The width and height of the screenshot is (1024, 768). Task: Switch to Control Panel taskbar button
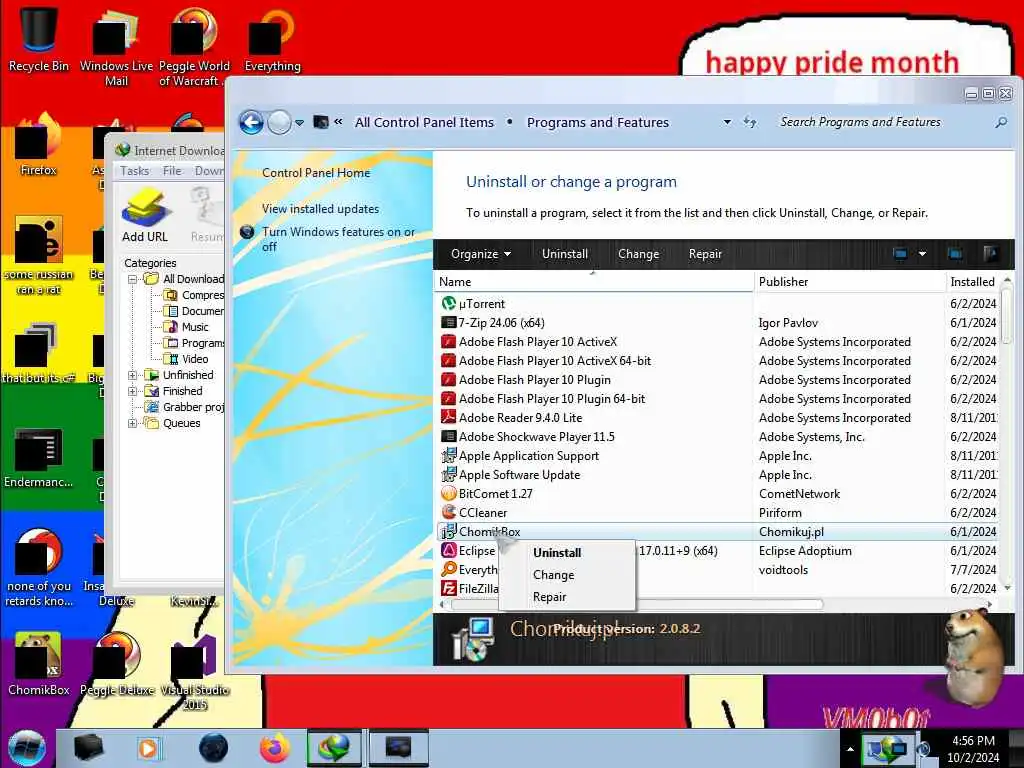[398, 748]
